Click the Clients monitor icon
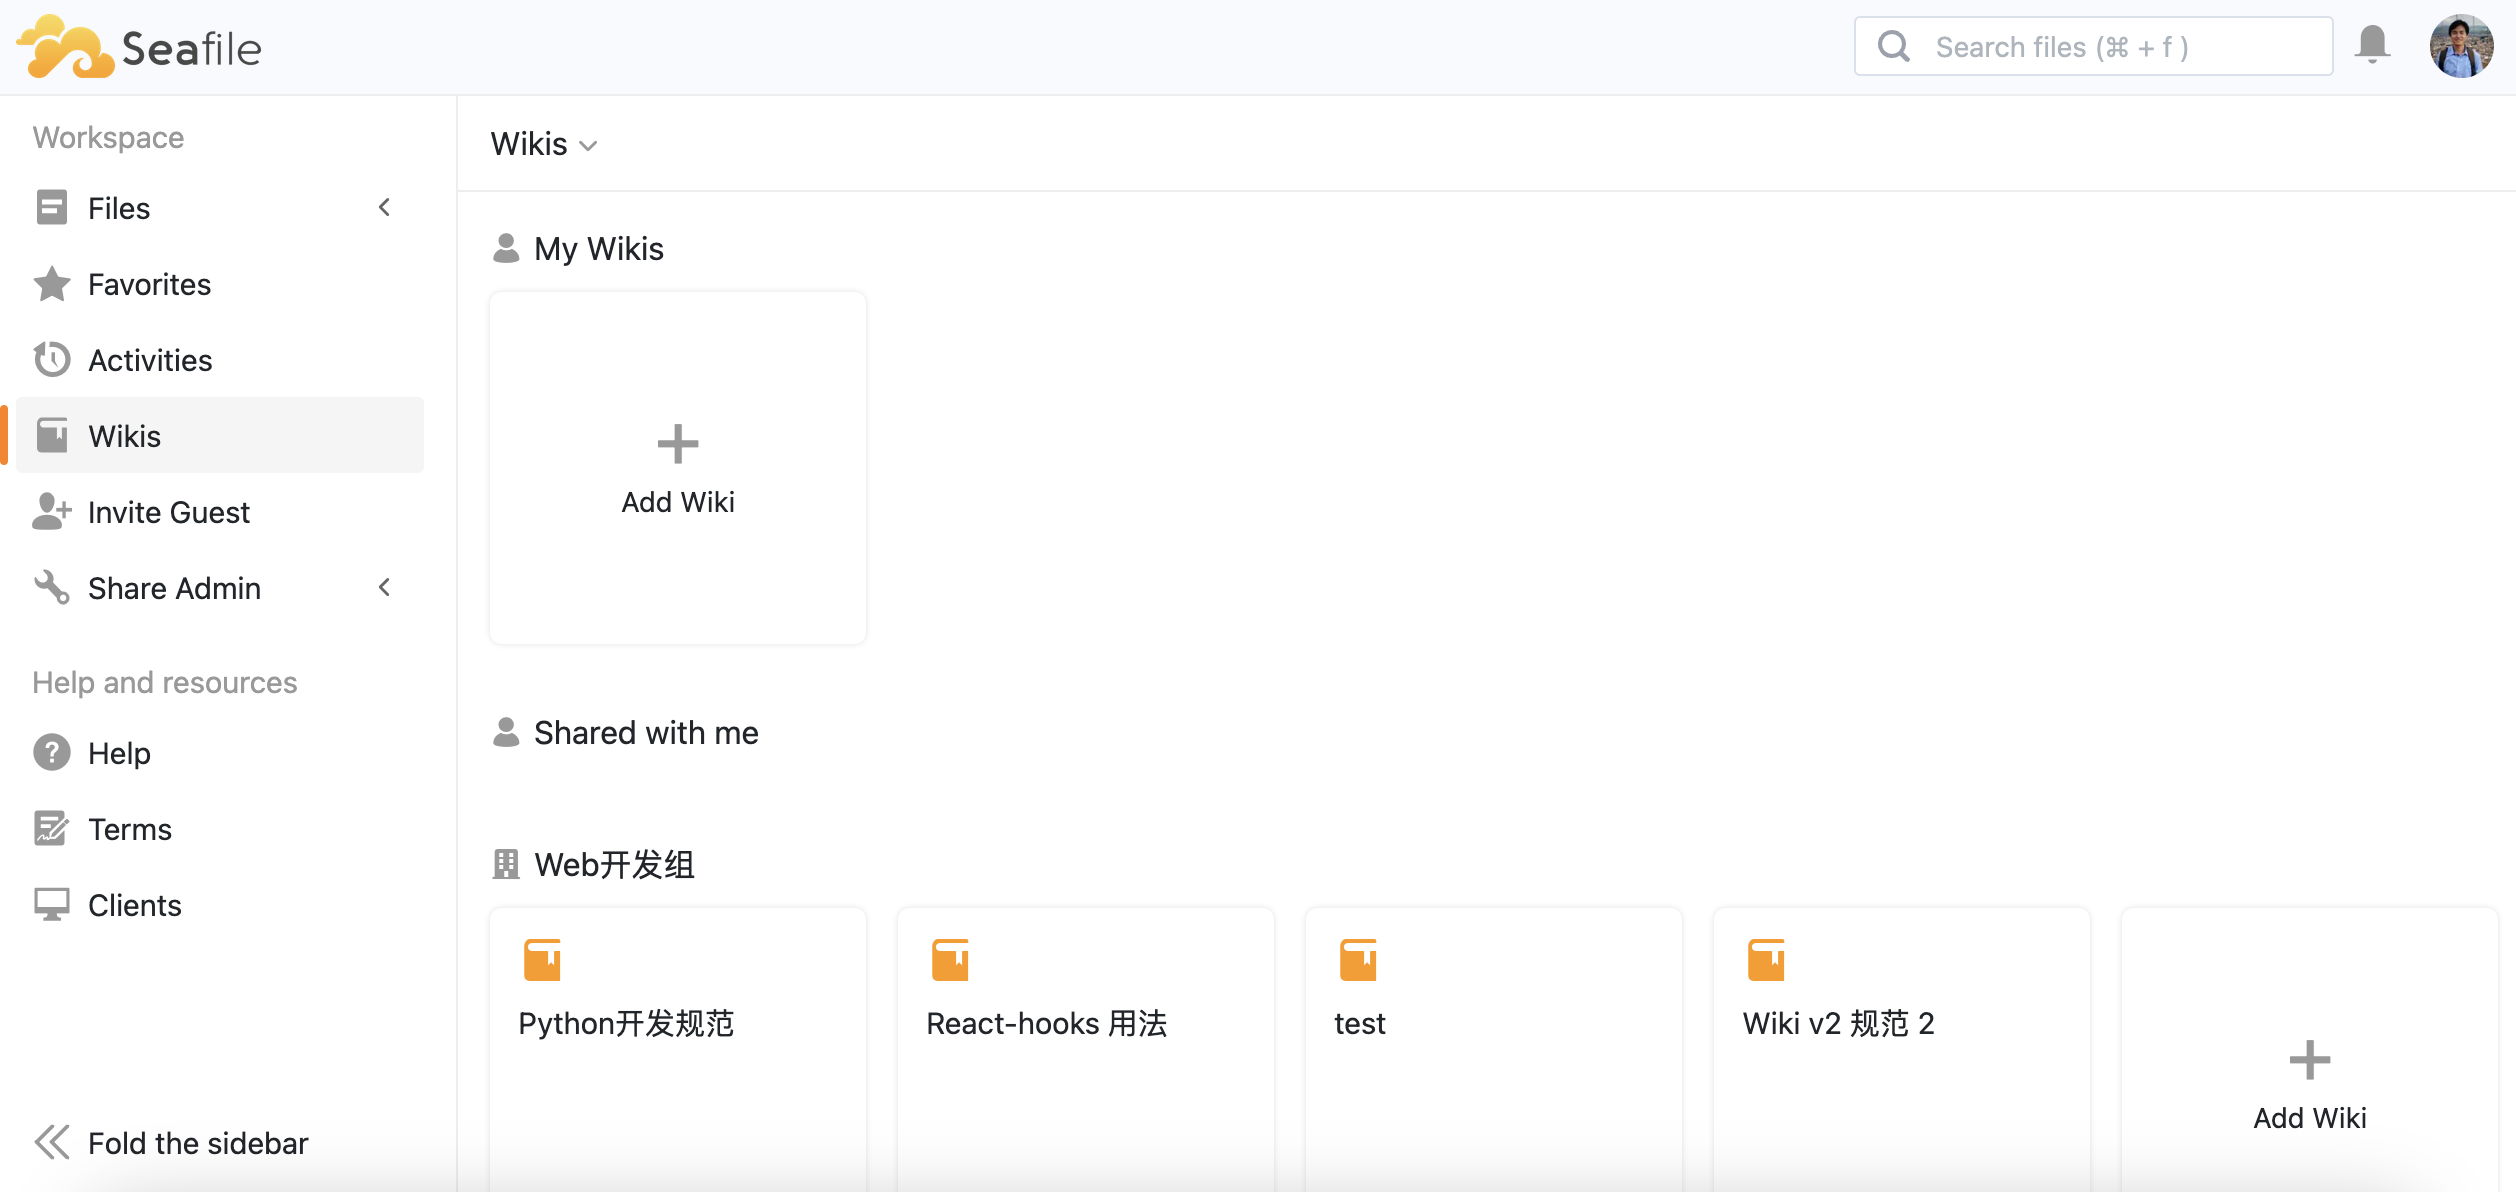The width and height of the screenshot is (2516, 1192). [x=52, y=905]
